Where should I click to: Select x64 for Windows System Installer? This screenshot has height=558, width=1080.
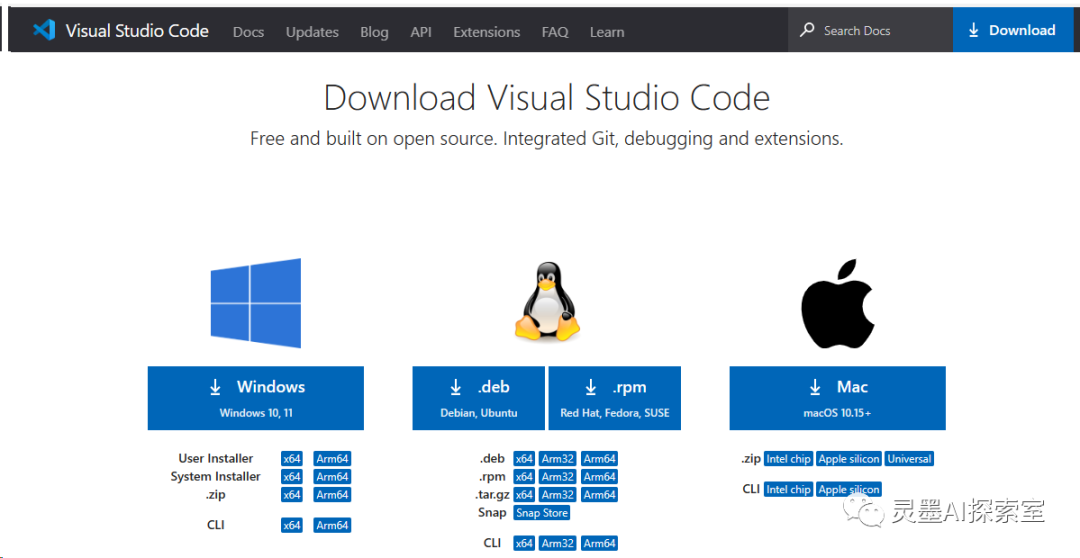[292, 477]
